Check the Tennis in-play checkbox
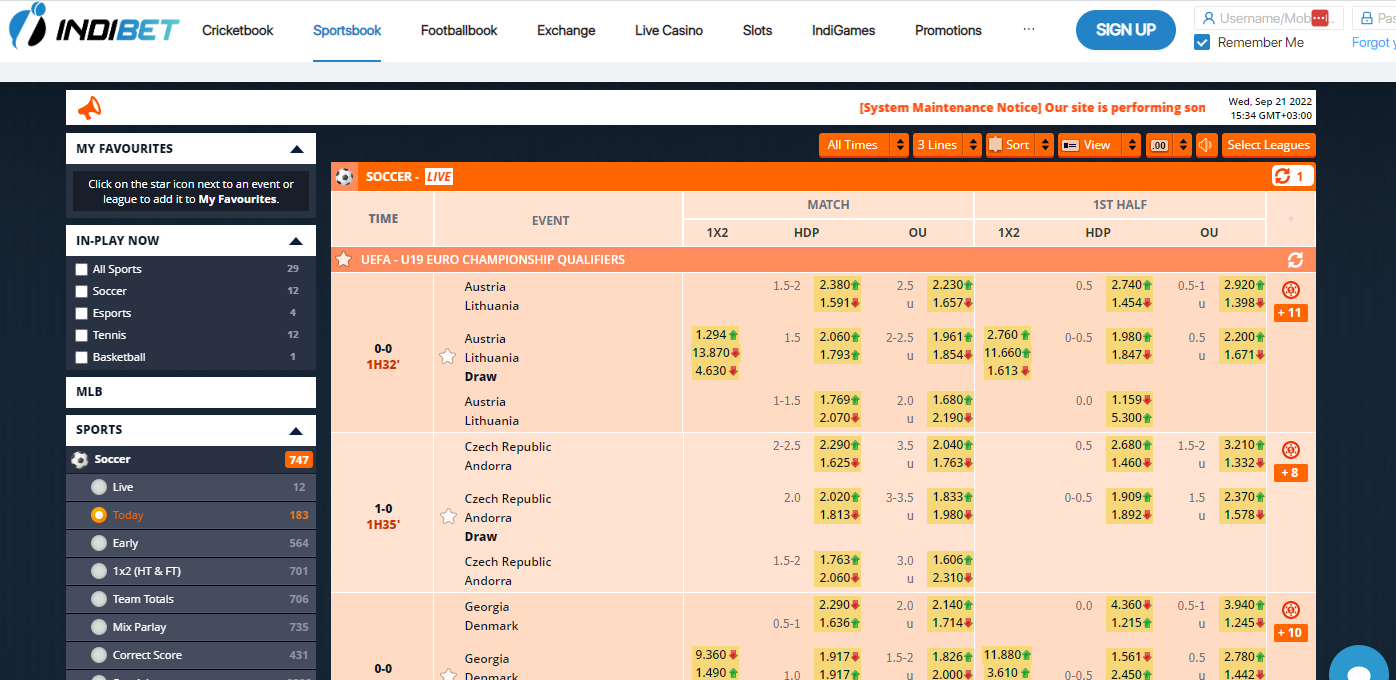 (82, 335)
